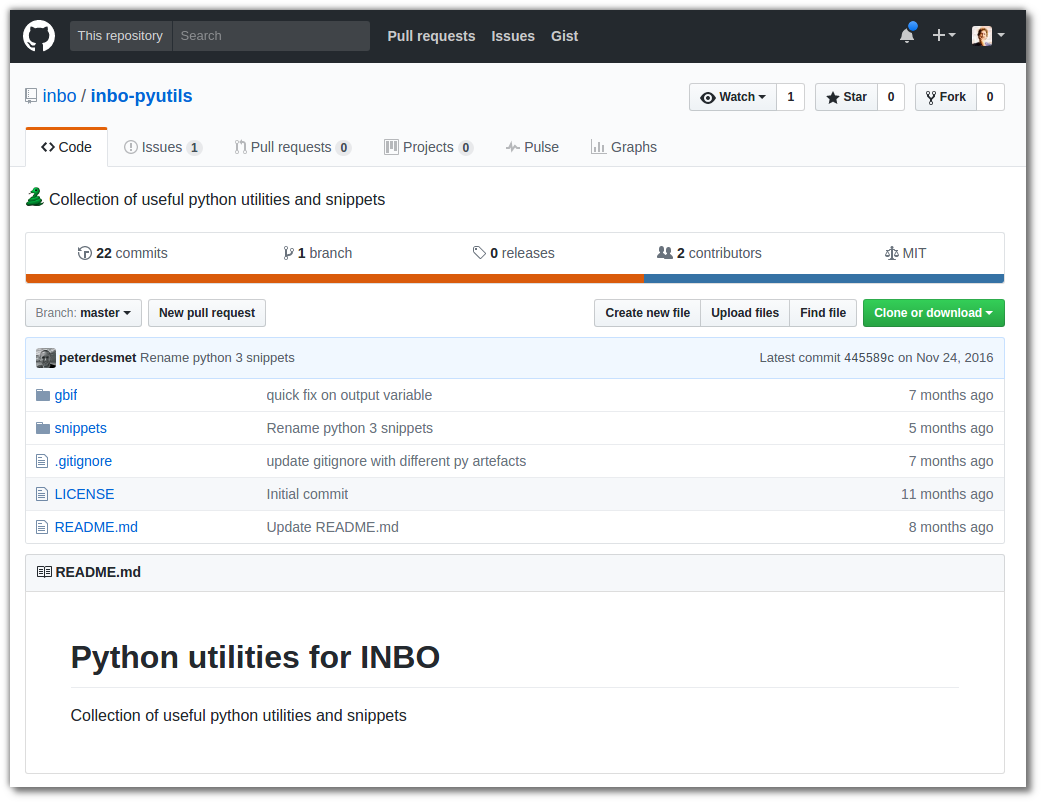Click Upload files button
Screen dimensions: 1042x803
tap(745, 313)
